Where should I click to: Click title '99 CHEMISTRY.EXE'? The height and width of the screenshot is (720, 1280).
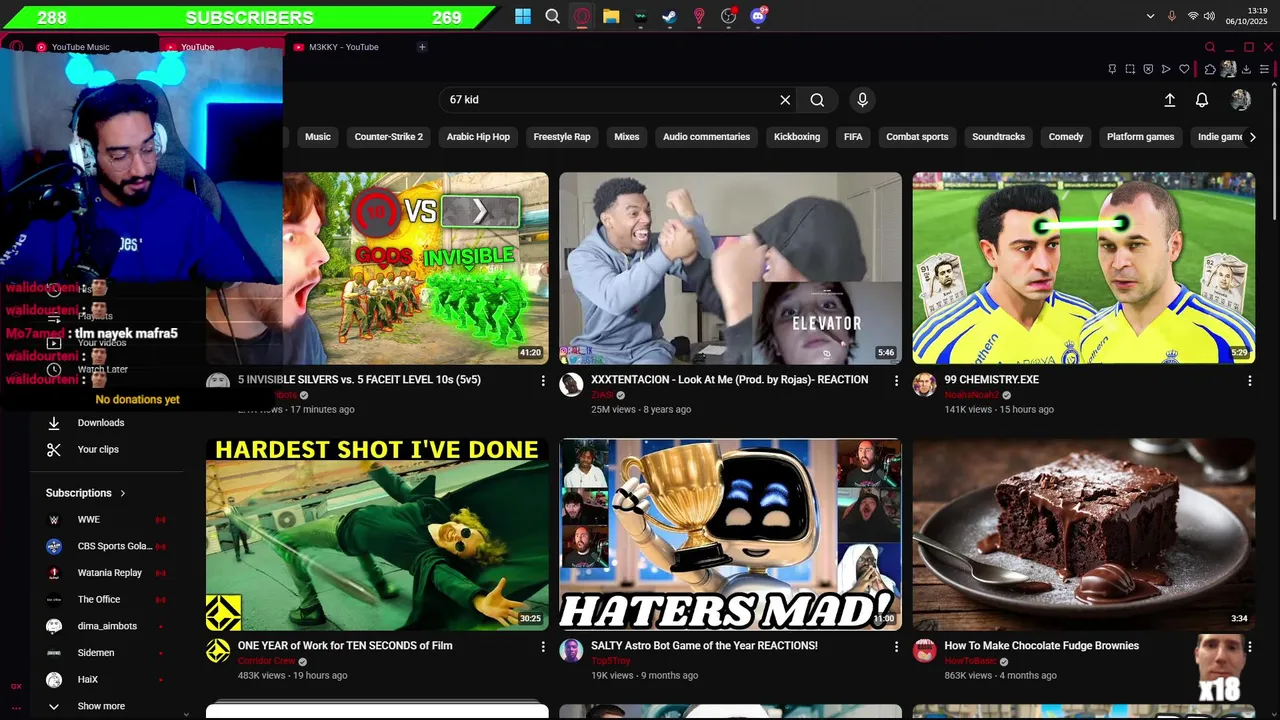991,380
